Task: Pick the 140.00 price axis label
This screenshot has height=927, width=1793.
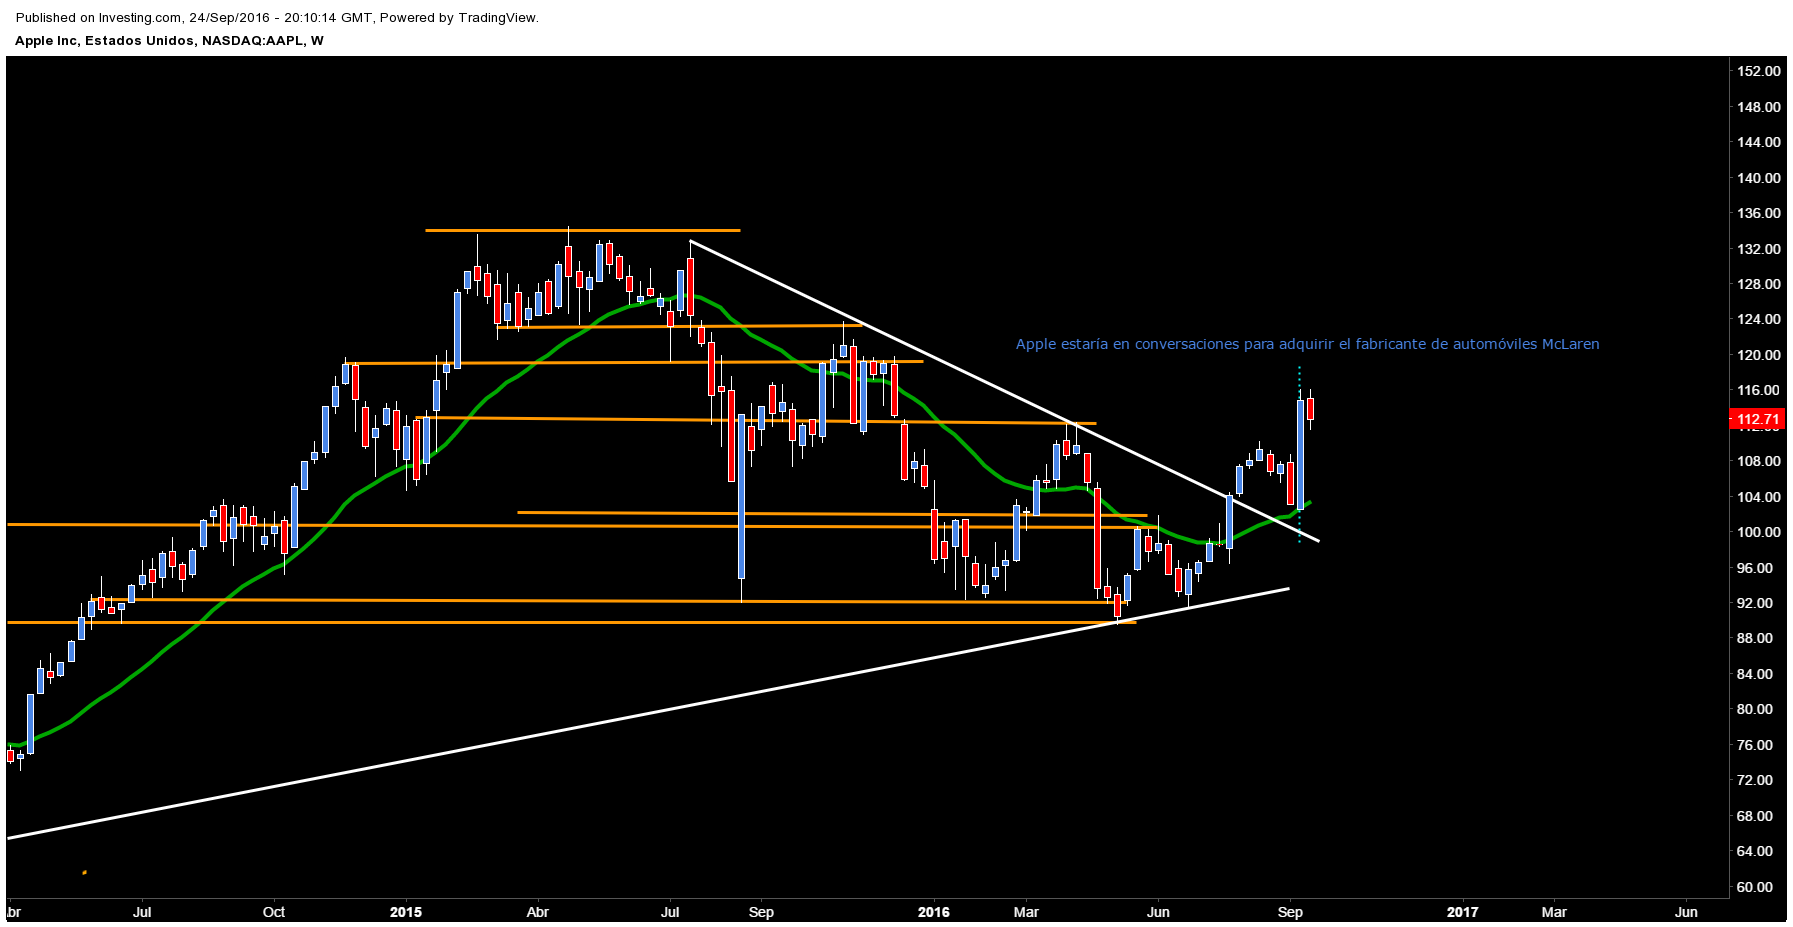Action: click(1758, 178)
